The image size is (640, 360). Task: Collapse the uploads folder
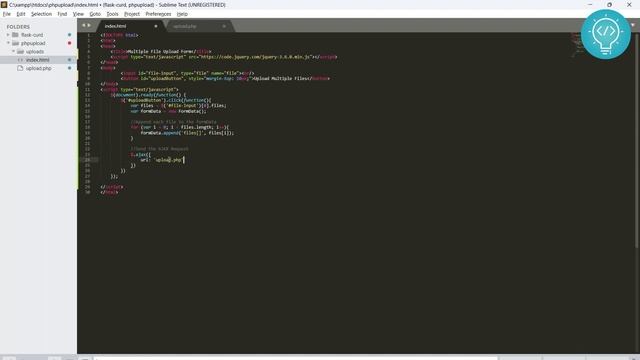(x=13, y=51)
